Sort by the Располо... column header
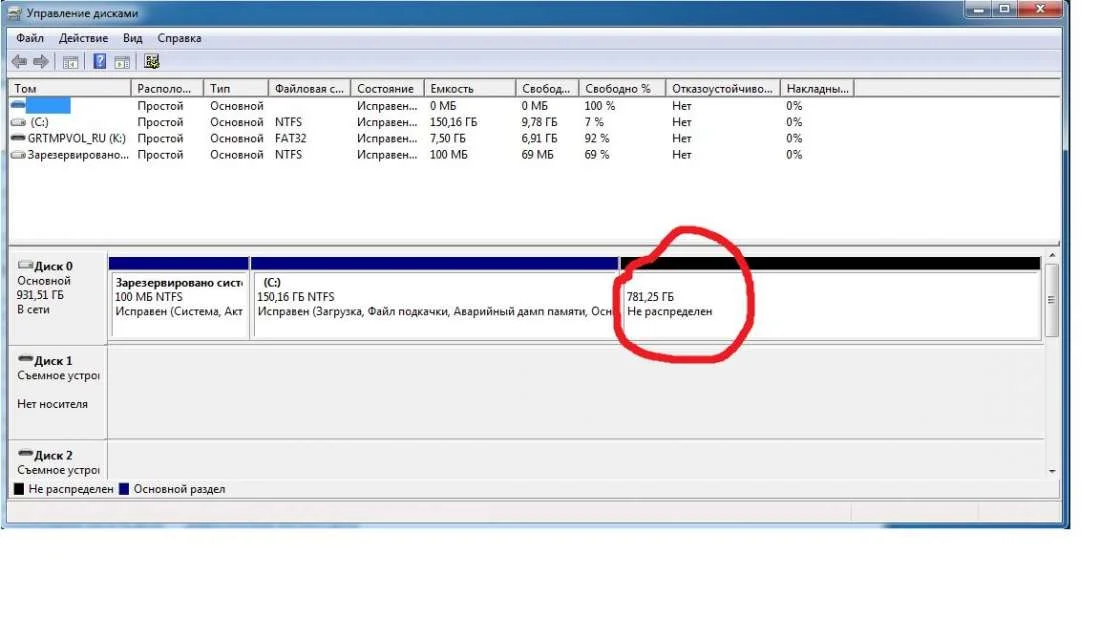The image size is (1100, 619). point(167,88)
